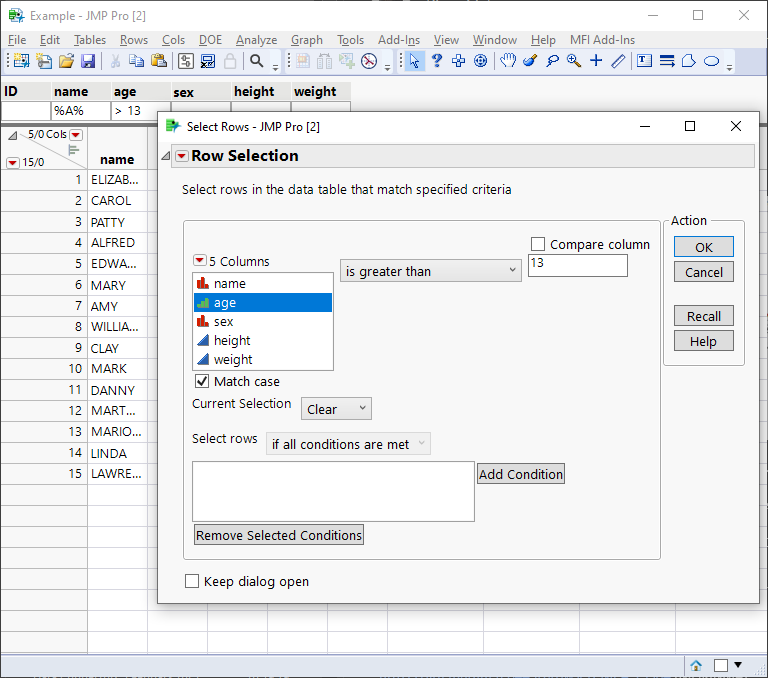Image resolution: width=768 pixels, height=678 pixels.
Task: Click the Add Condition button
Action: [x=520, y=474]
